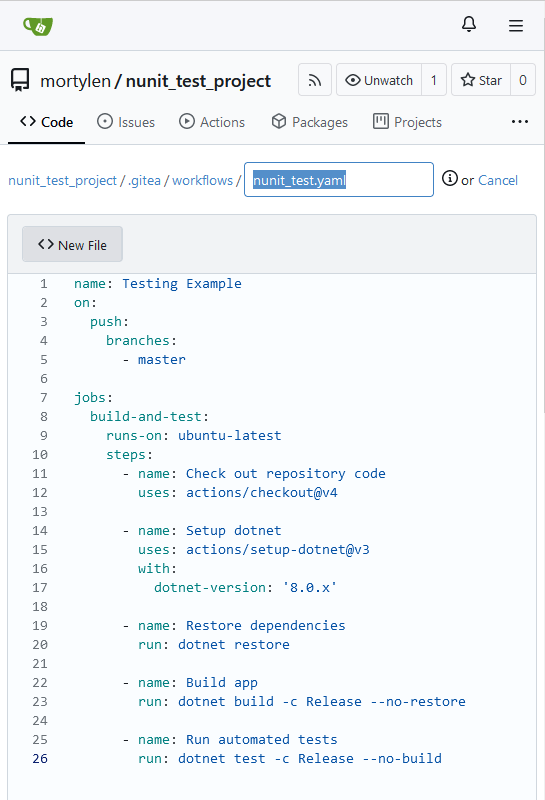This screenshot has width=545, height=800.
Task: Switch to the Code tab
Action: tap(46, 122)
